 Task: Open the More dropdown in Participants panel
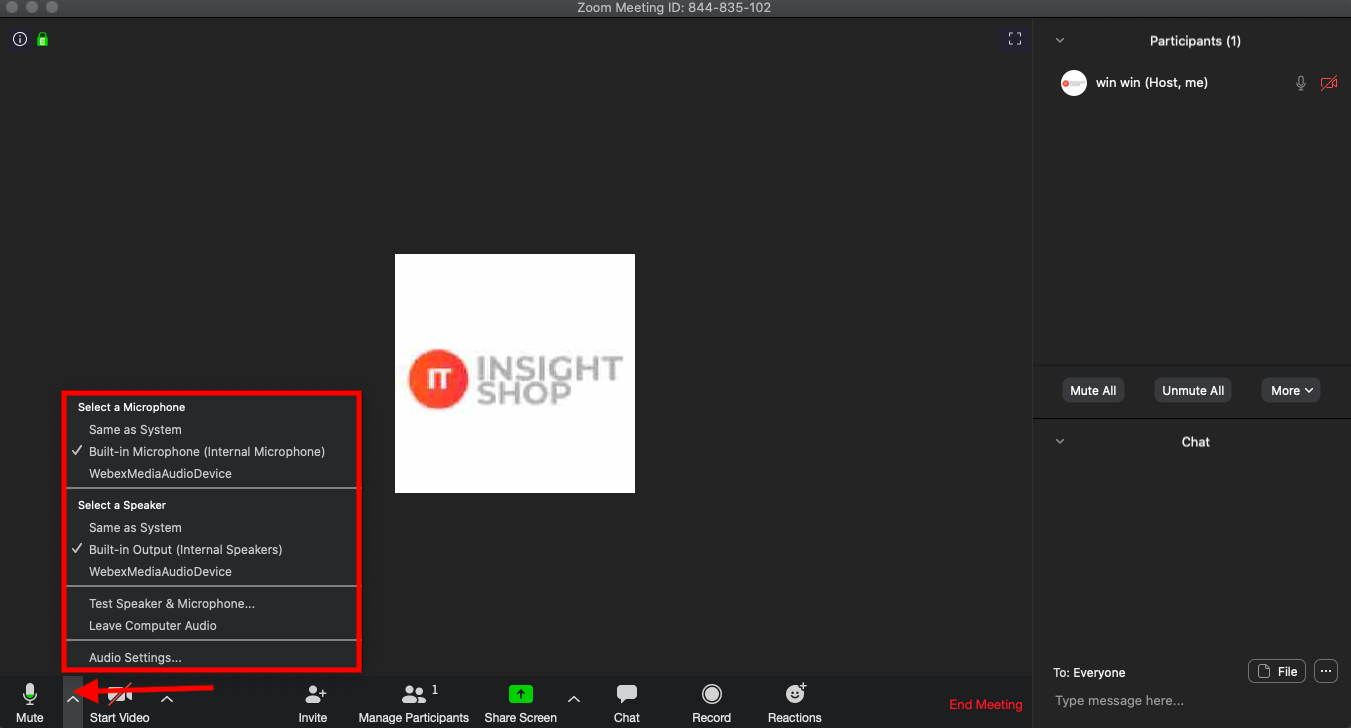[1291, 390]
